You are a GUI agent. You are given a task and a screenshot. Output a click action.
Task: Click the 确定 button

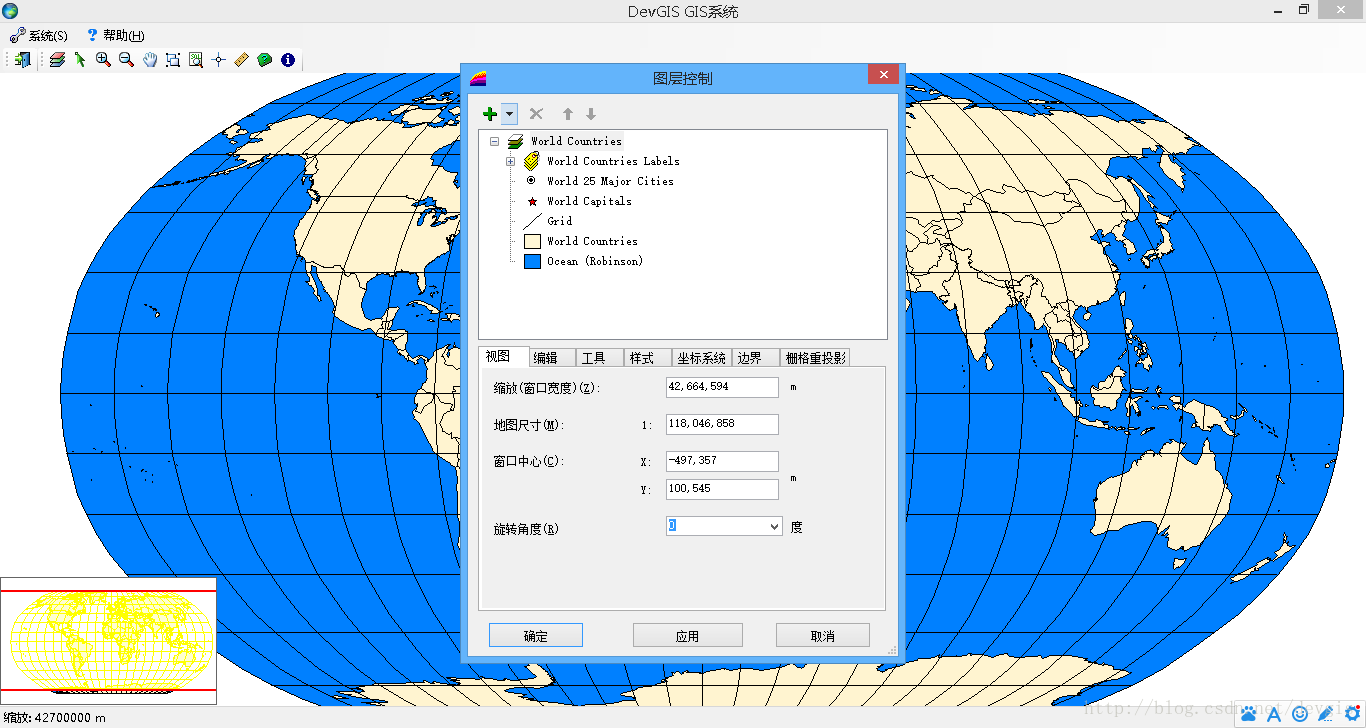[x=536, y=635]
